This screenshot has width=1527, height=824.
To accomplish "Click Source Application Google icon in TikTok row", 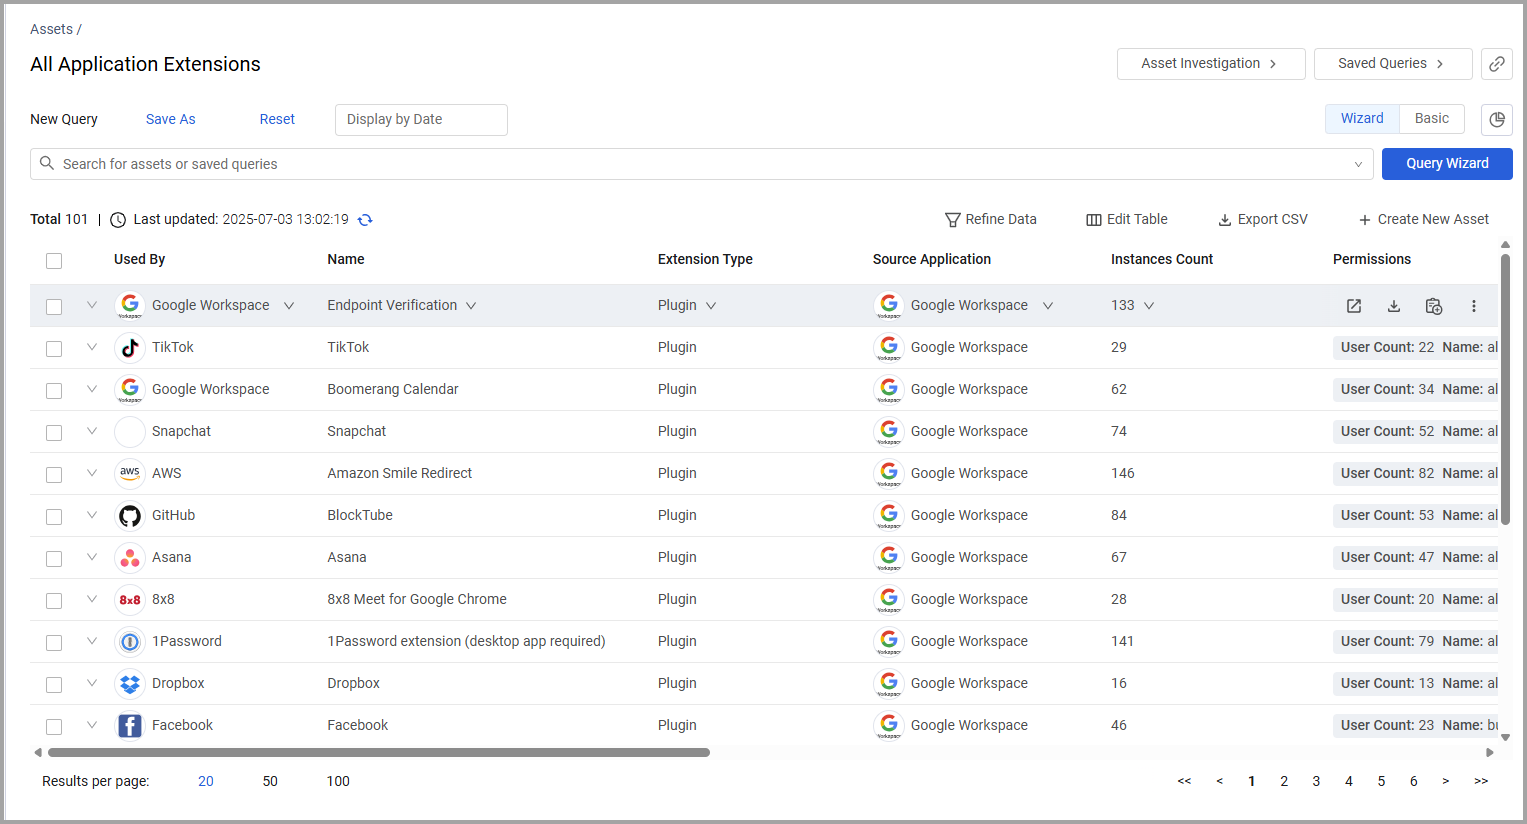I will tap(889, 348).
